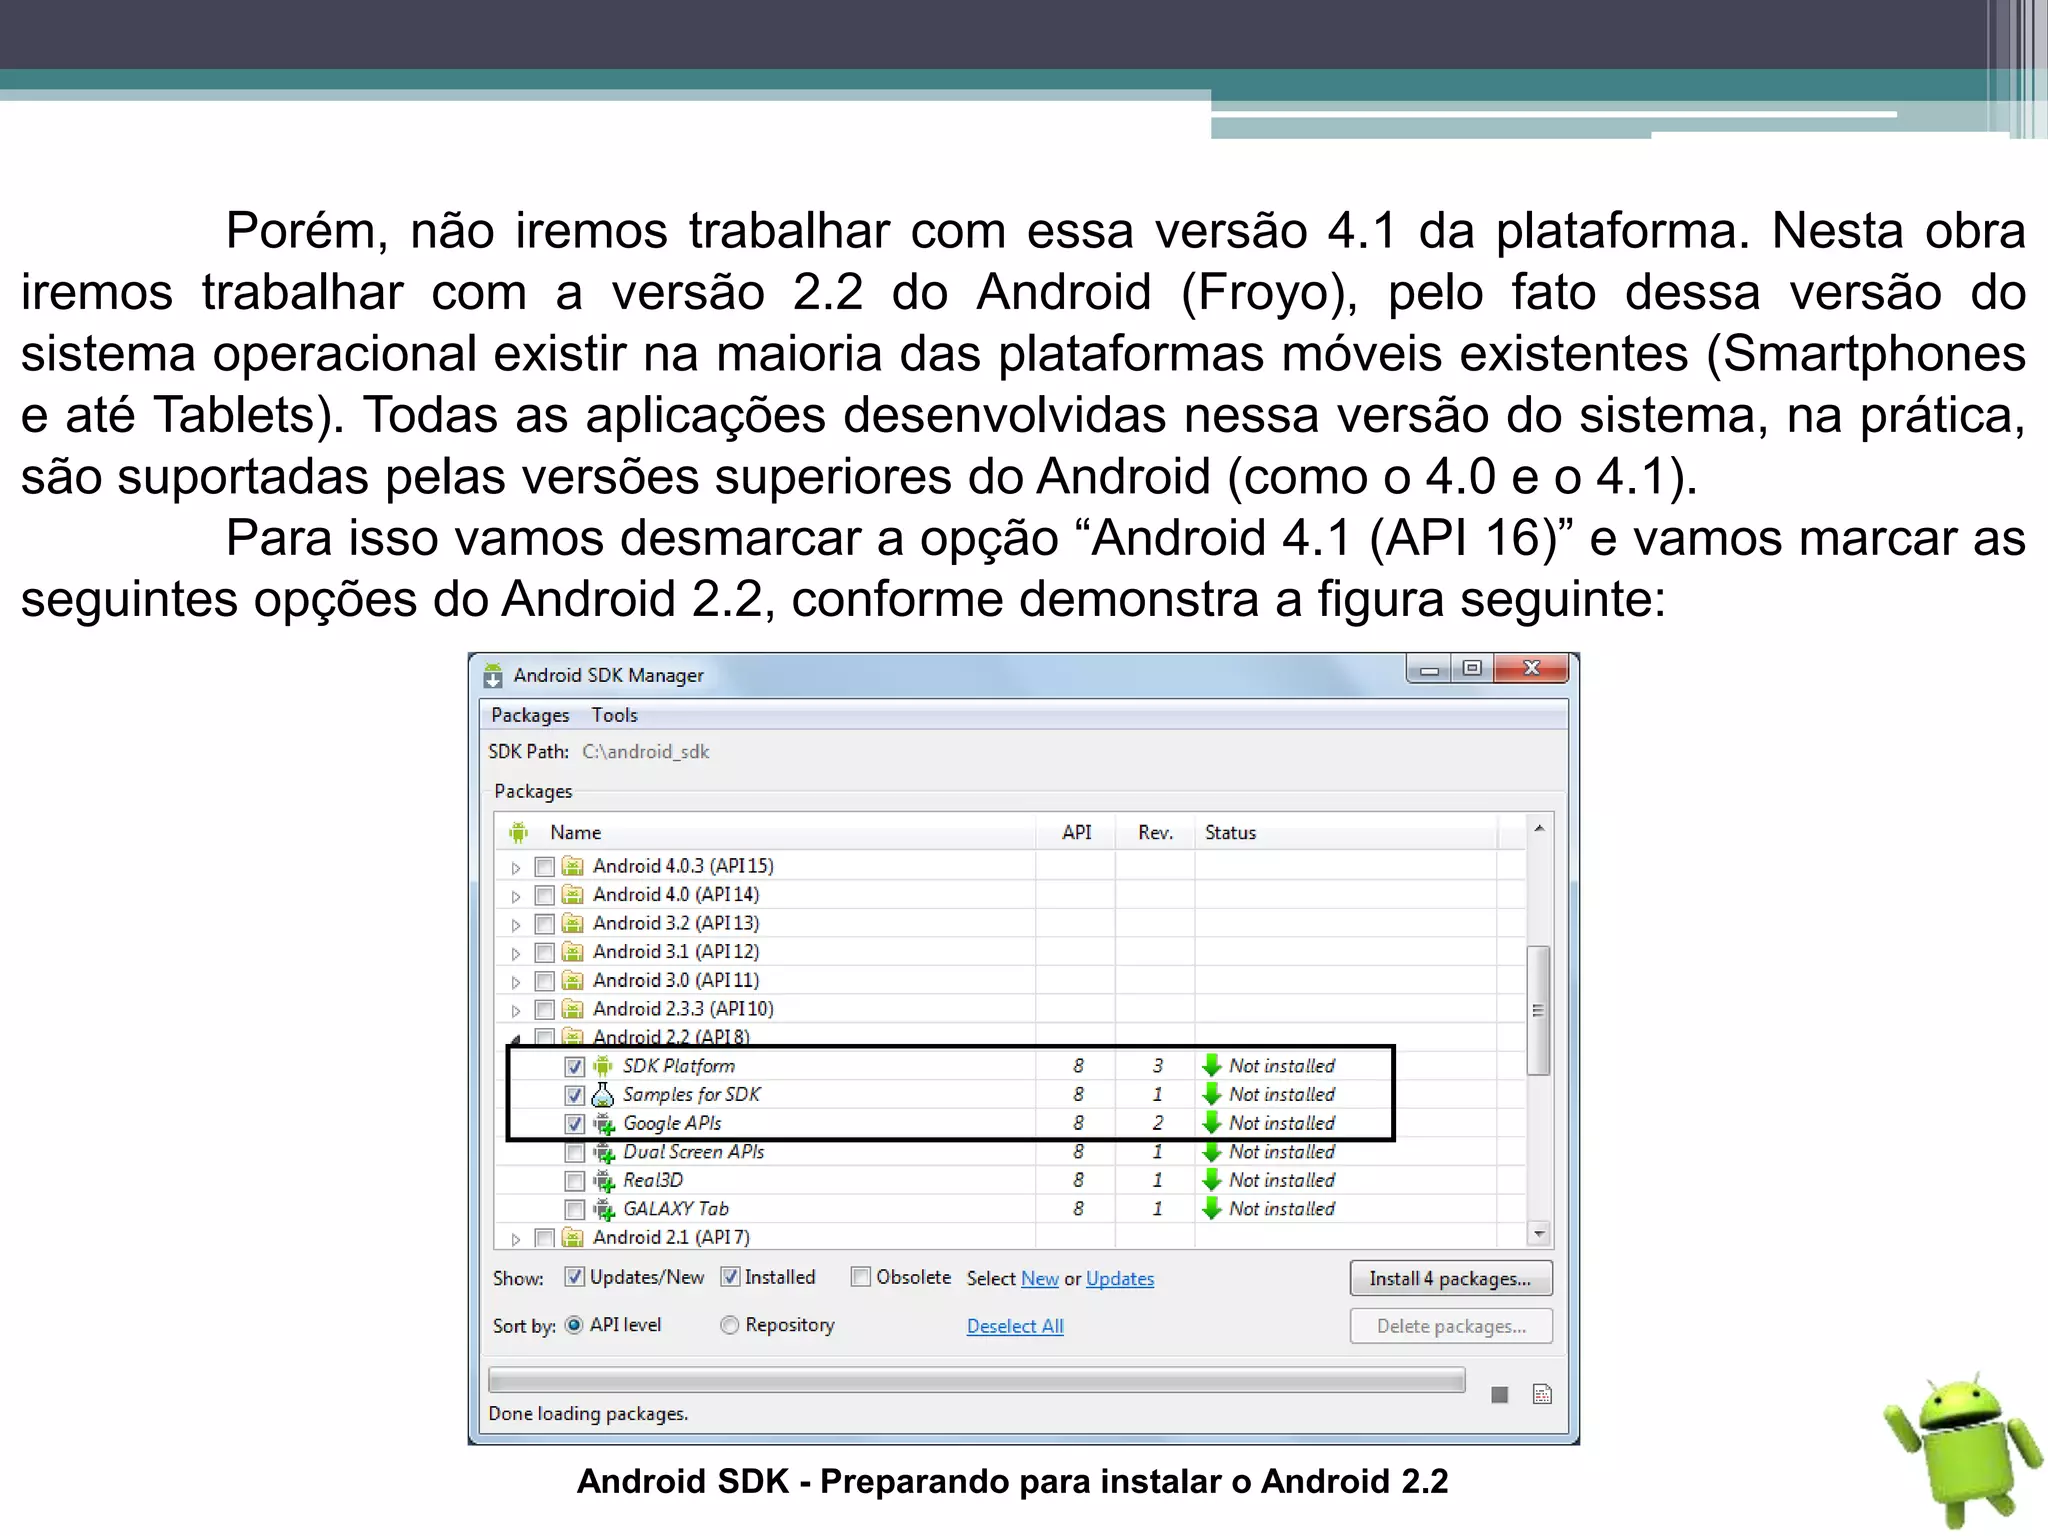This screenshot has height=1536, width=2048.
Task: Expand the Android 3.0 (API 11) node
Action: [516, 982]
